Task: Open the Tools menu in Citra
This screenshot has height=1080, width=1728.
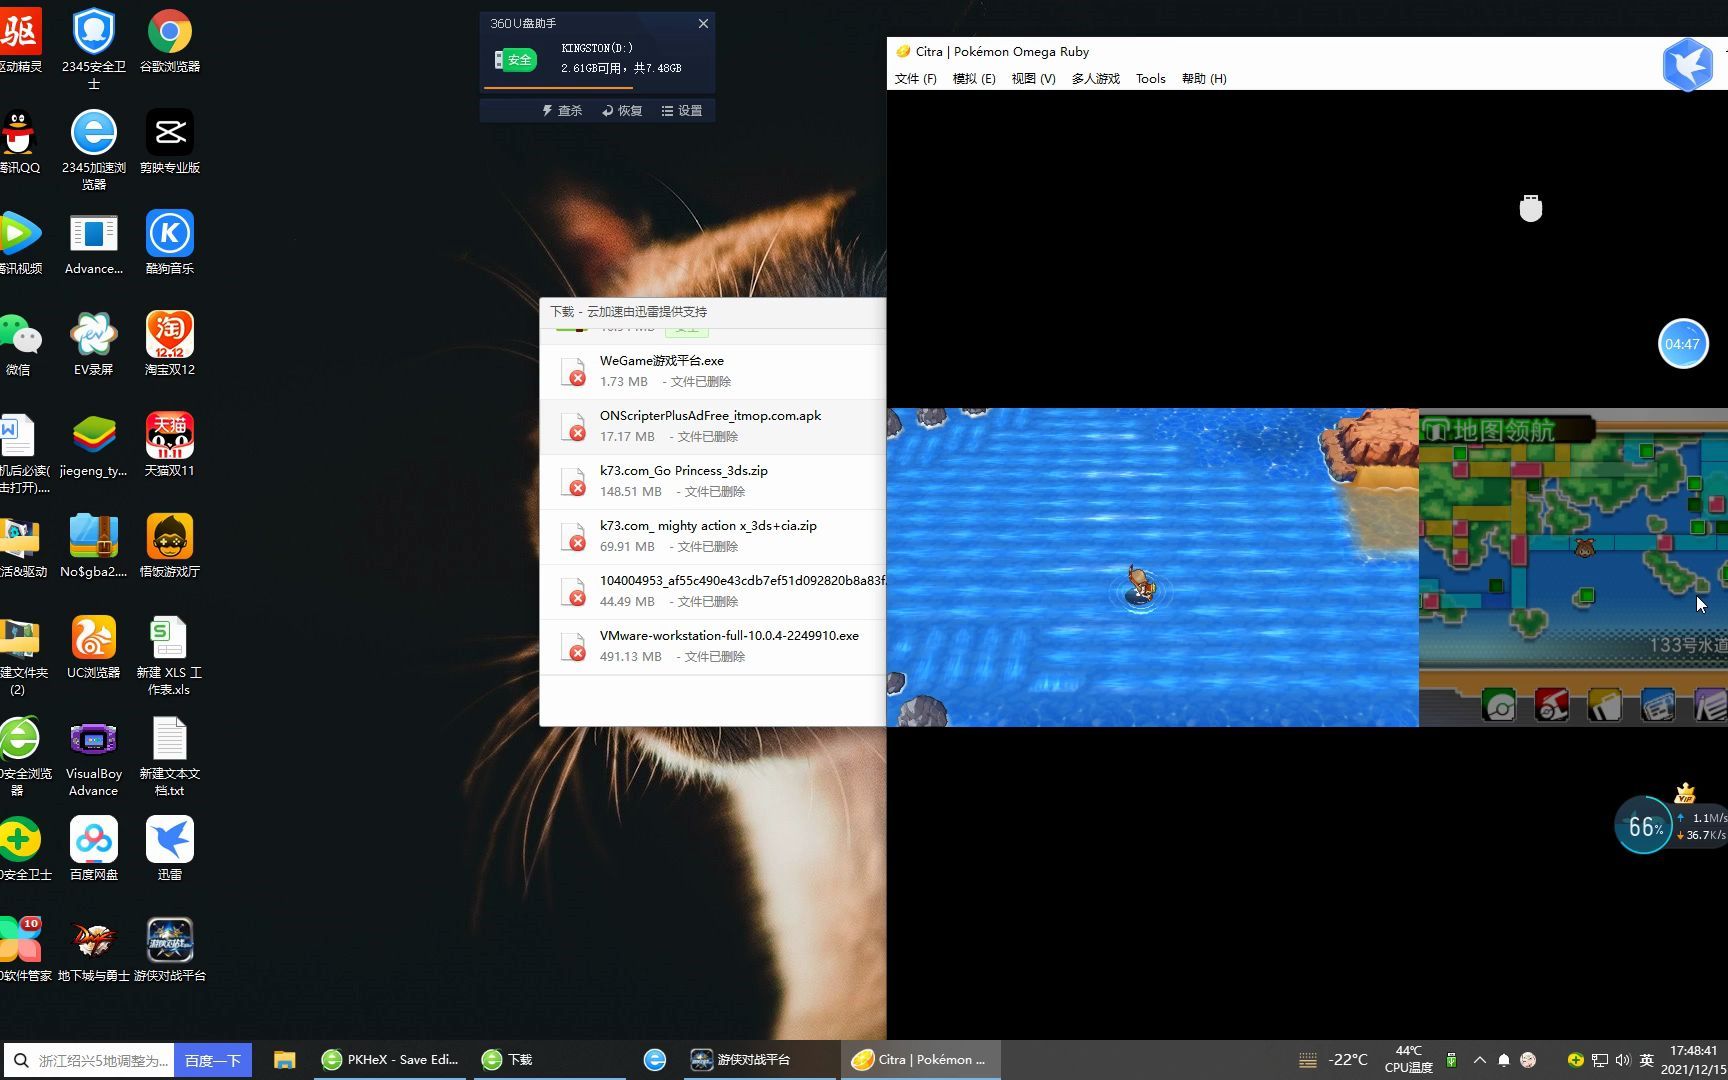Action: coord(1151,79)
